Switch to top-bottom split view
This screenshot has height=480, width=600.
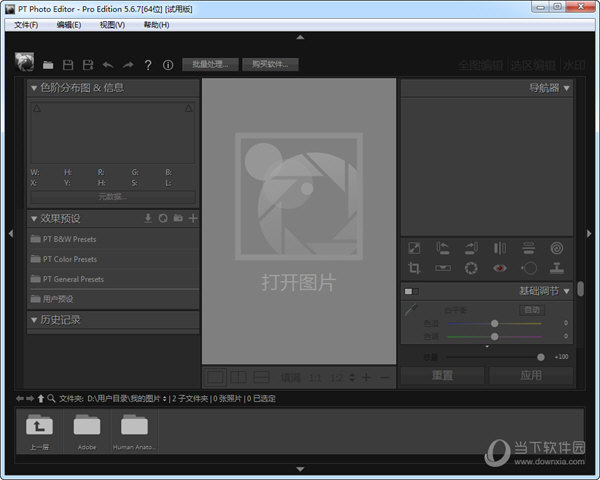click(261, 377)
